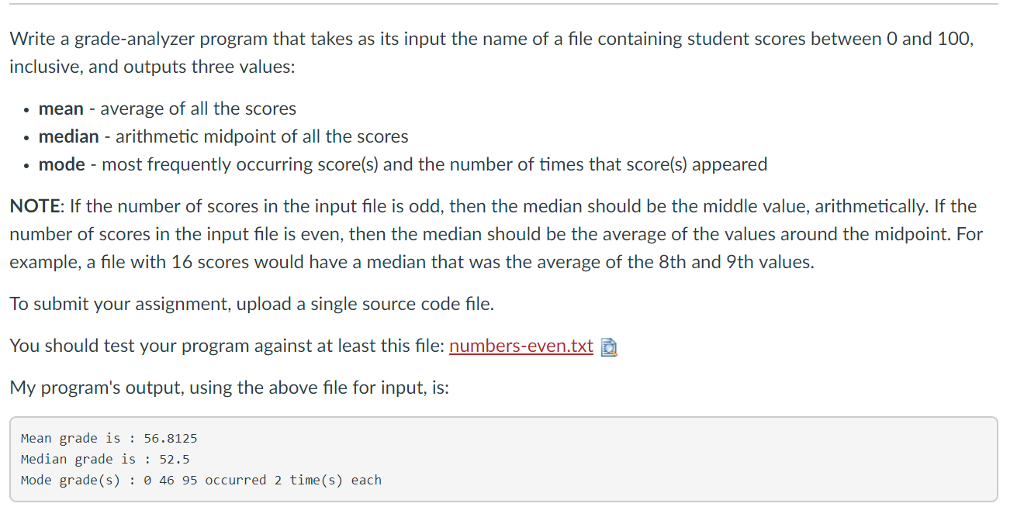Image resolution: width=1024 pixels, height=517 pixels.
Task: Open the numbers-even.txt file link
Action: (521, 346)
